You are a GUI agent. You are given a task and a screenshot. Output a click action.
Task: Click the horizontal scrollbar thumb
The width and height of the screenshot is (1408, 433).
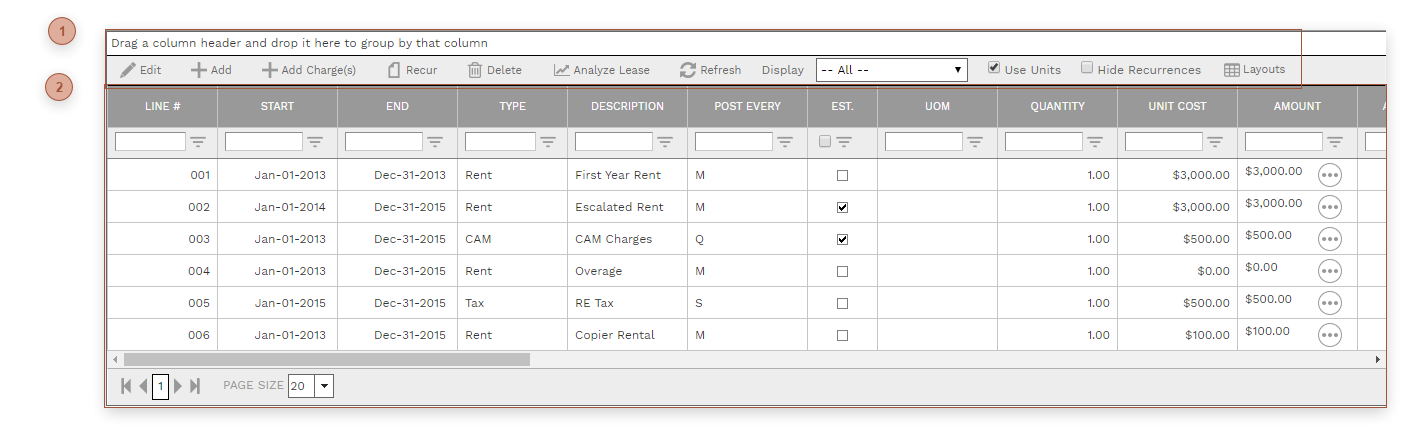pos(326,359)
